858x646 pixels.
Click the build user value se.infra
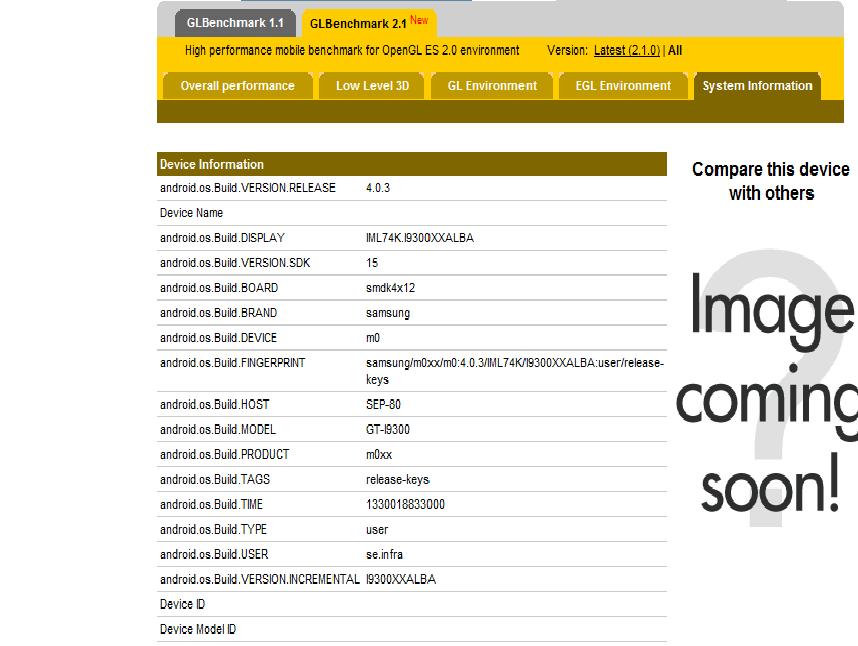[x=384, y=555]
